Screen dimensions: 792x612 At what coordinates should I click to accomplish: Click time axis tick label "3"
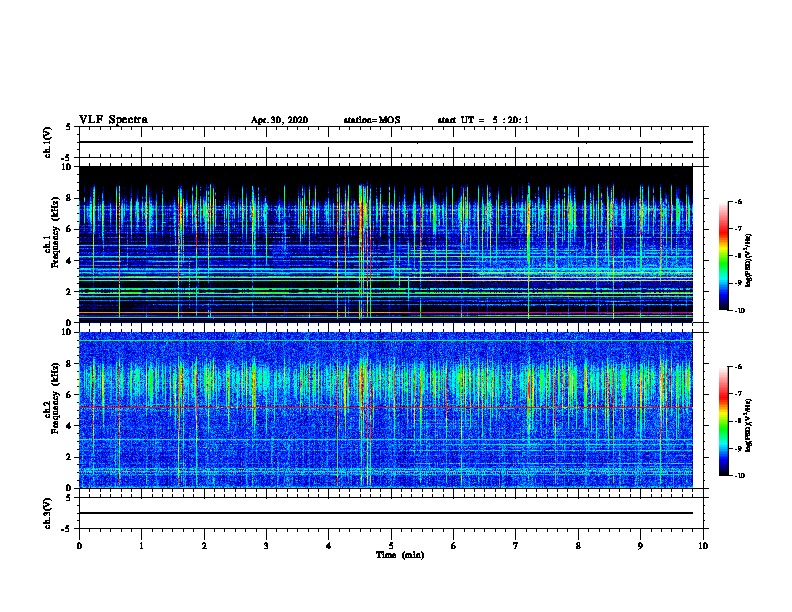[x=266, y=546]
